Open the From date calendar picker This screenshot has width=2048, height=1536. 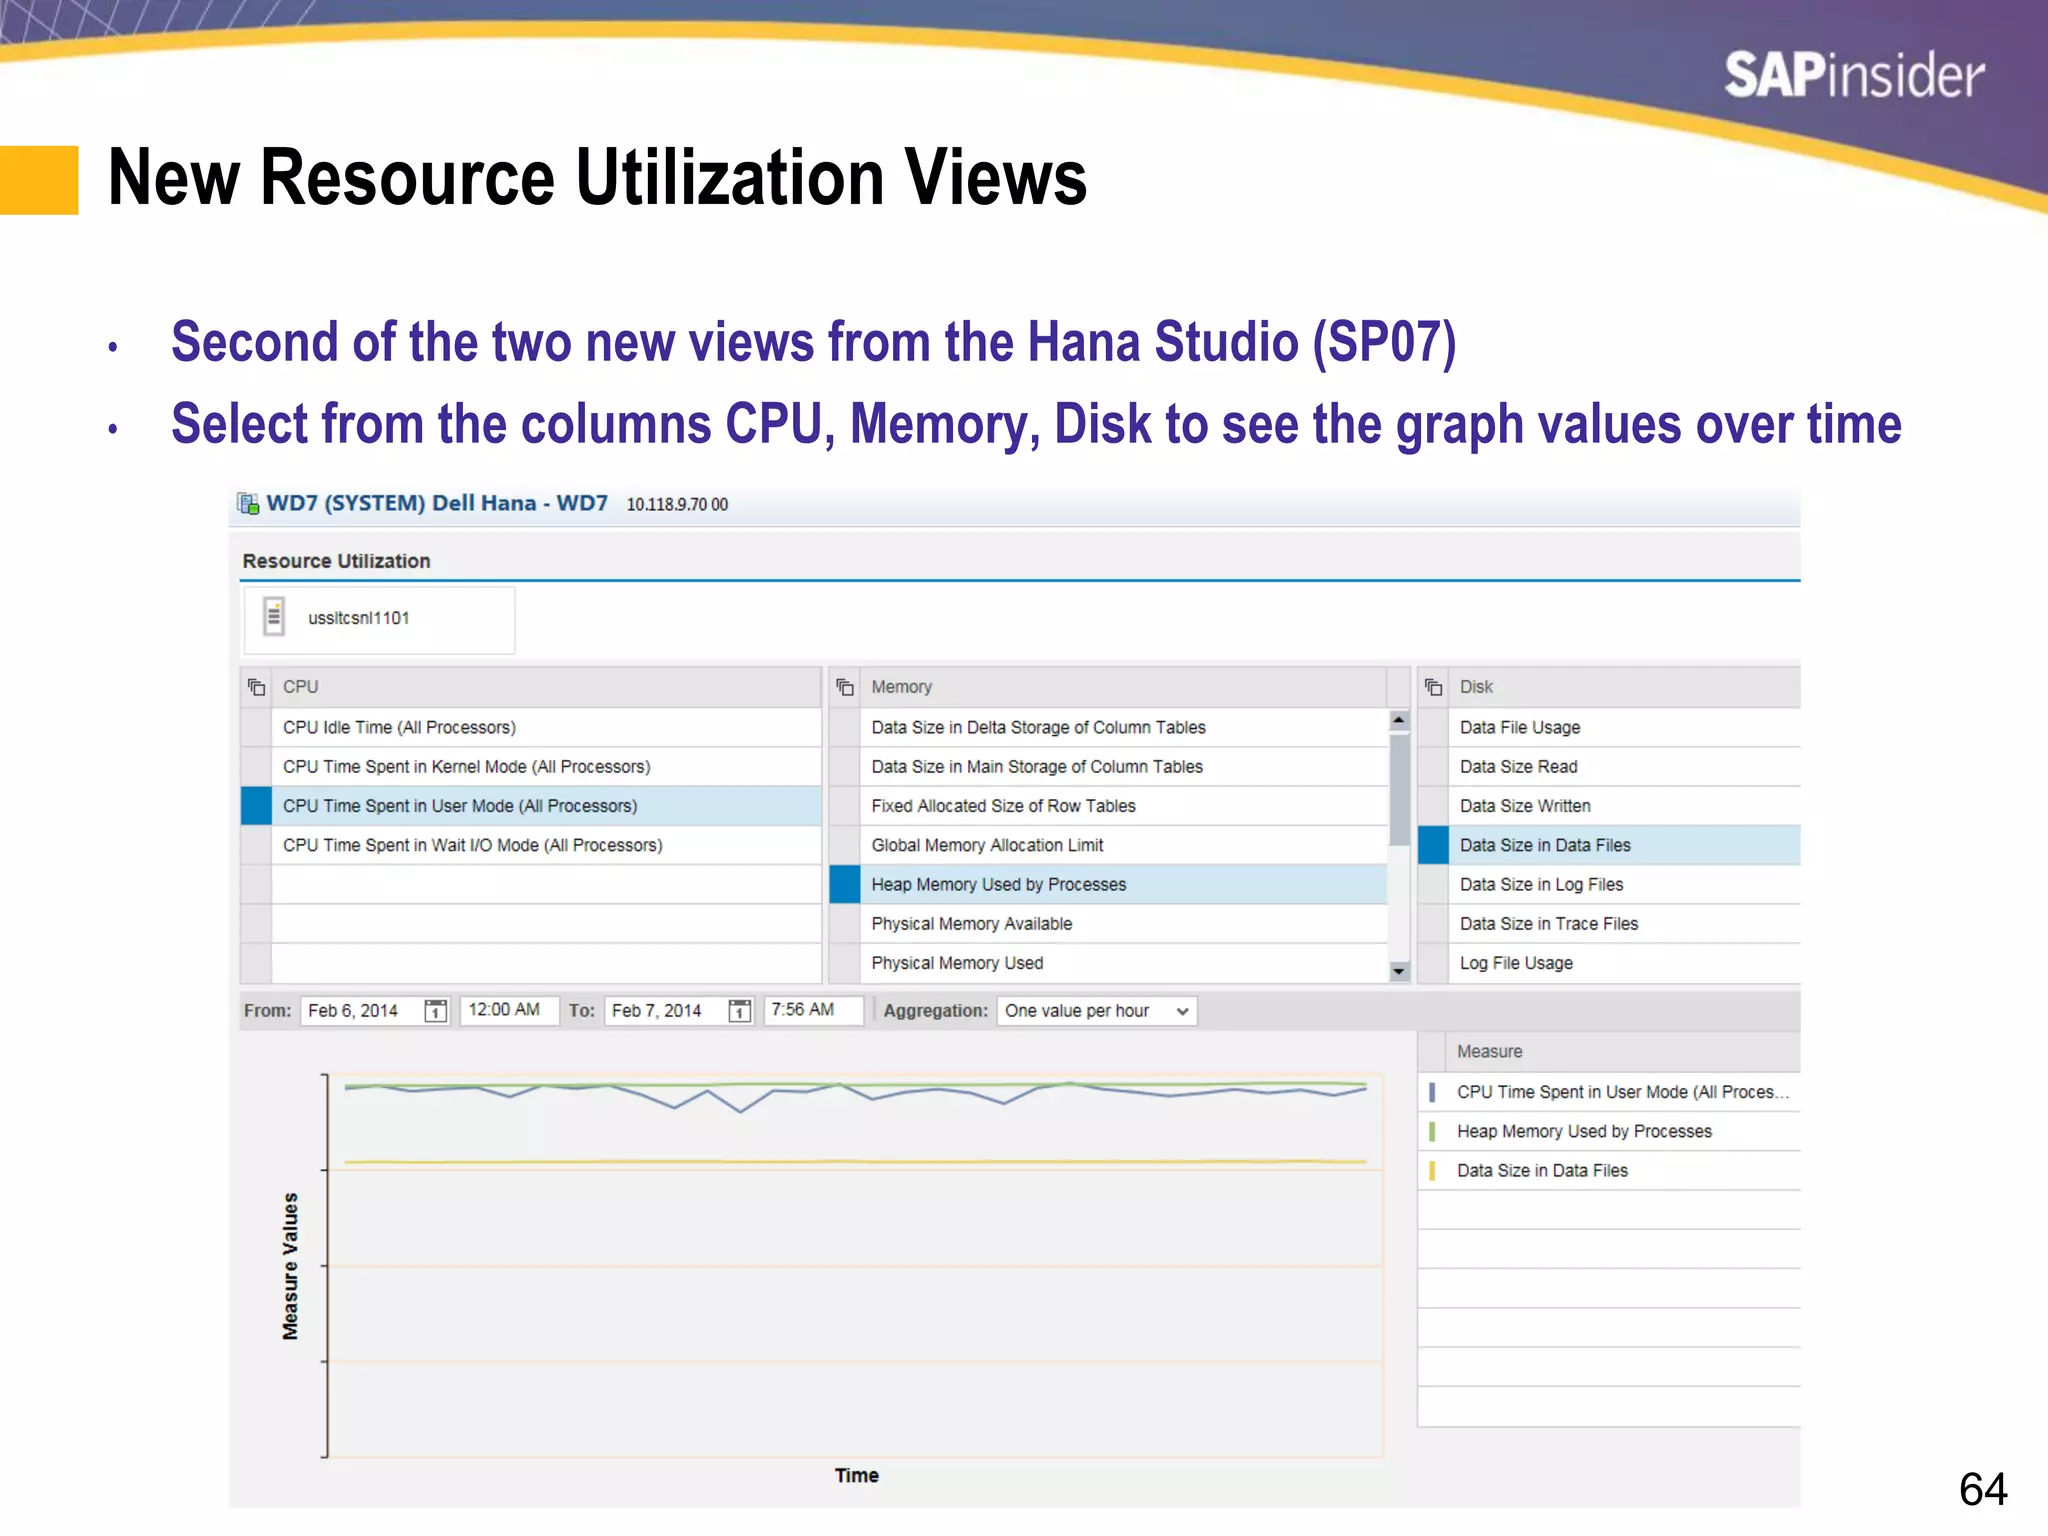[x=436, y=1011]
